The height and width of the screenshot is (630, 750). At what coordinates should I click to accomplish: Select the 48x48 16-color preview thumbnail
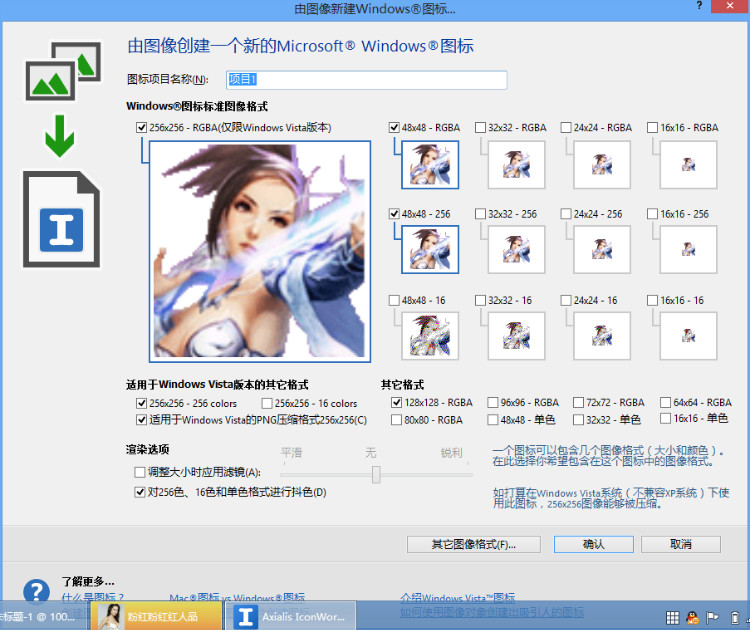[x=430, y=336]
